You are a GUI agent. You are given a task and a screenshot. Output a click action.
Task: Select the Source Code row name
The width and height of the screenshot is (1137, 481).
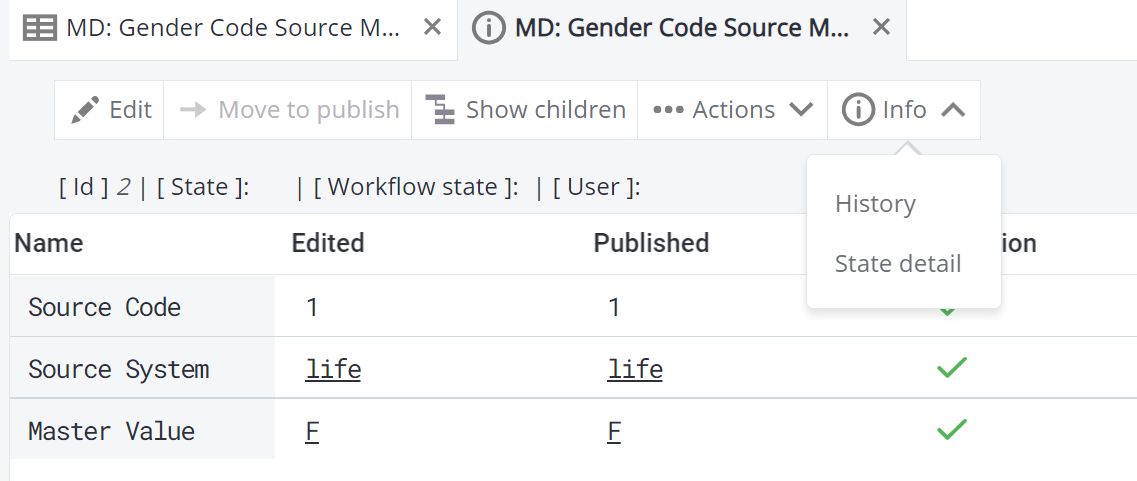[x=104, y=307]
